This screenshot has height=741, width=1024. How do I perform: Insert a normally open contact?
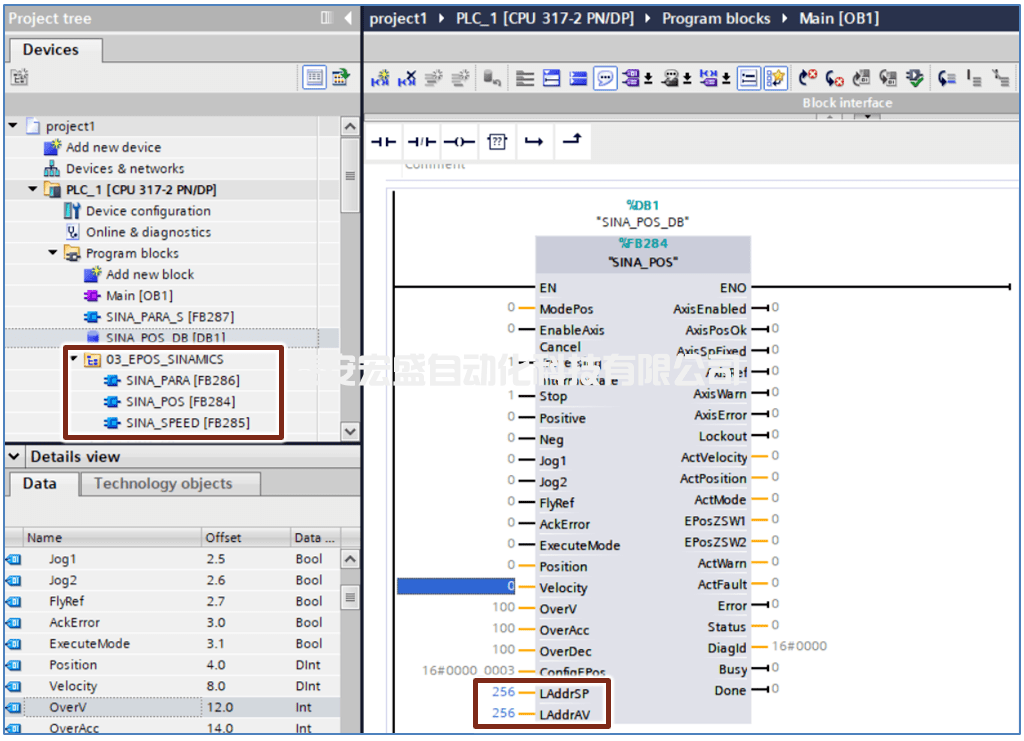coord(384,142)
